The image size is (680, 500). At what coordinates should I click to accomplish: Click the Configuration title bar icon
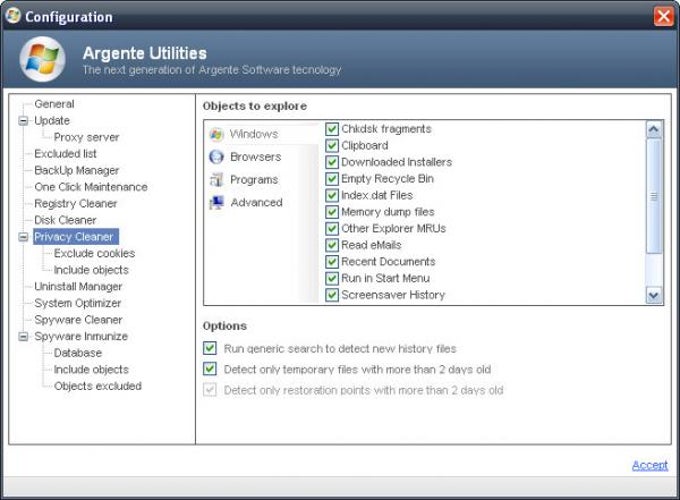13,16
